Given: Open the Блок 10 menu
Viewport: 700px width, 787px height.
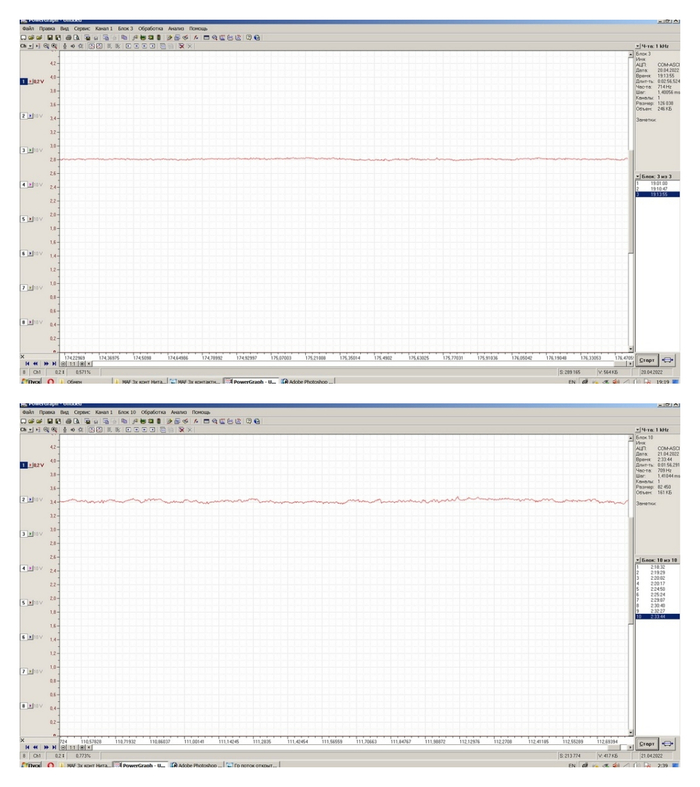Looking at the screenshot, I should click(127, 413).
